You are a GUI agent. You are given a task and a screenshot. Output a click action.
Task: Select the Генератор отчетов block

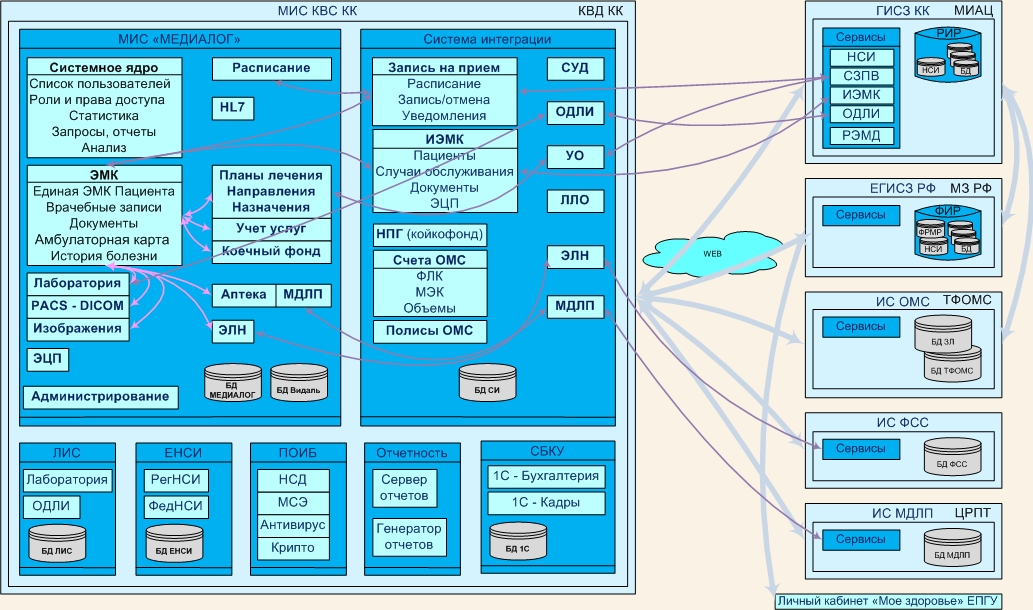pyautogui.click(x=408, y=537)
